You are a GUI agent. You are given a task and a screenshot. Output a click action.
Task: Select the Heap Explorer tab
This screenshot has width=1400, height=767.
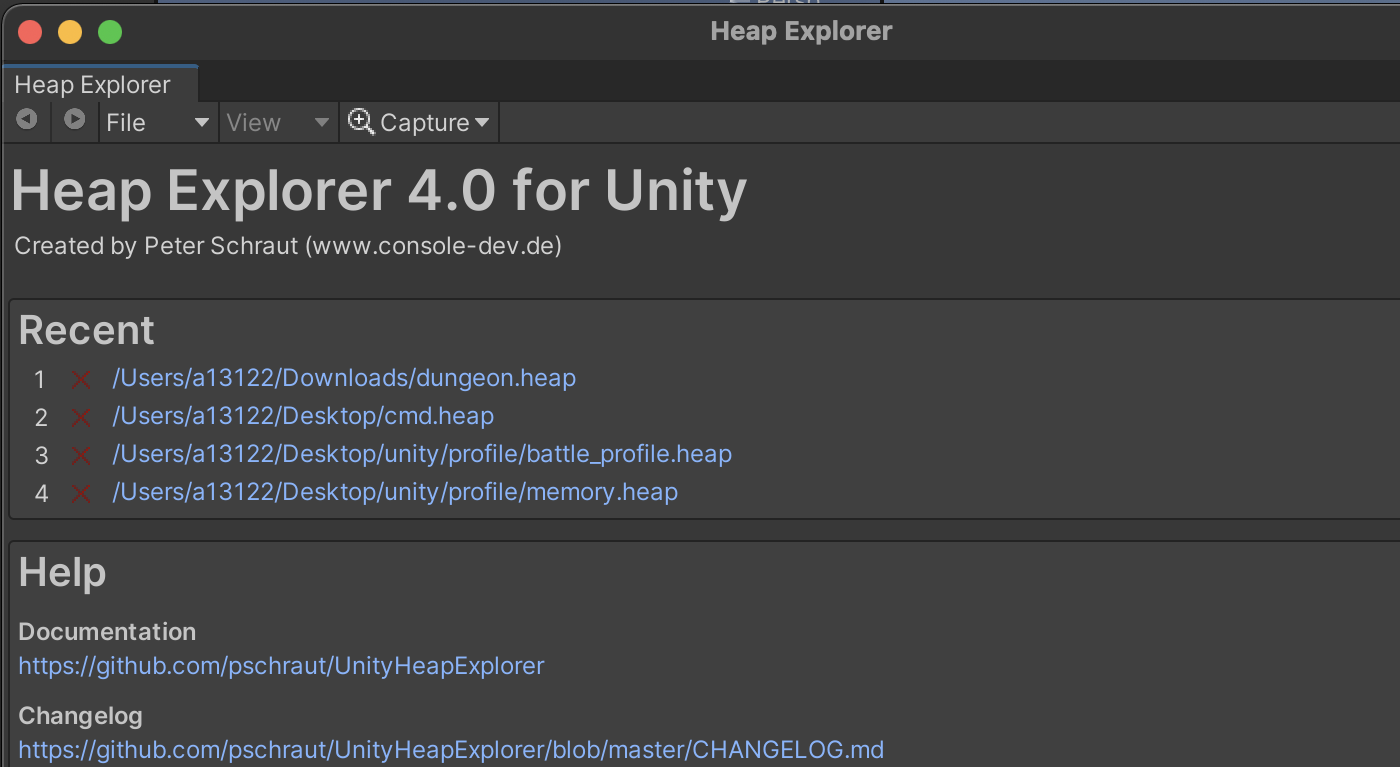(x=93, y=84)
